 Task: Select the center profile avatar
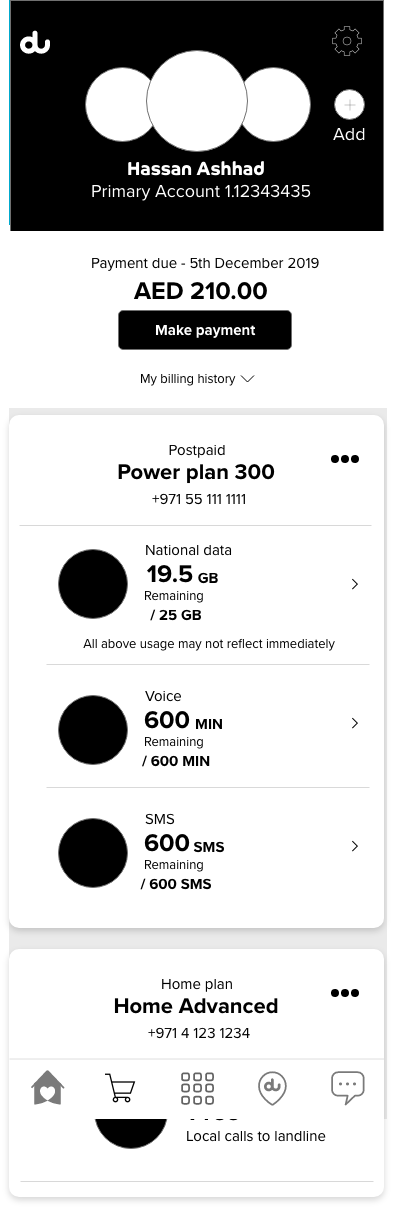coord(197,101)
